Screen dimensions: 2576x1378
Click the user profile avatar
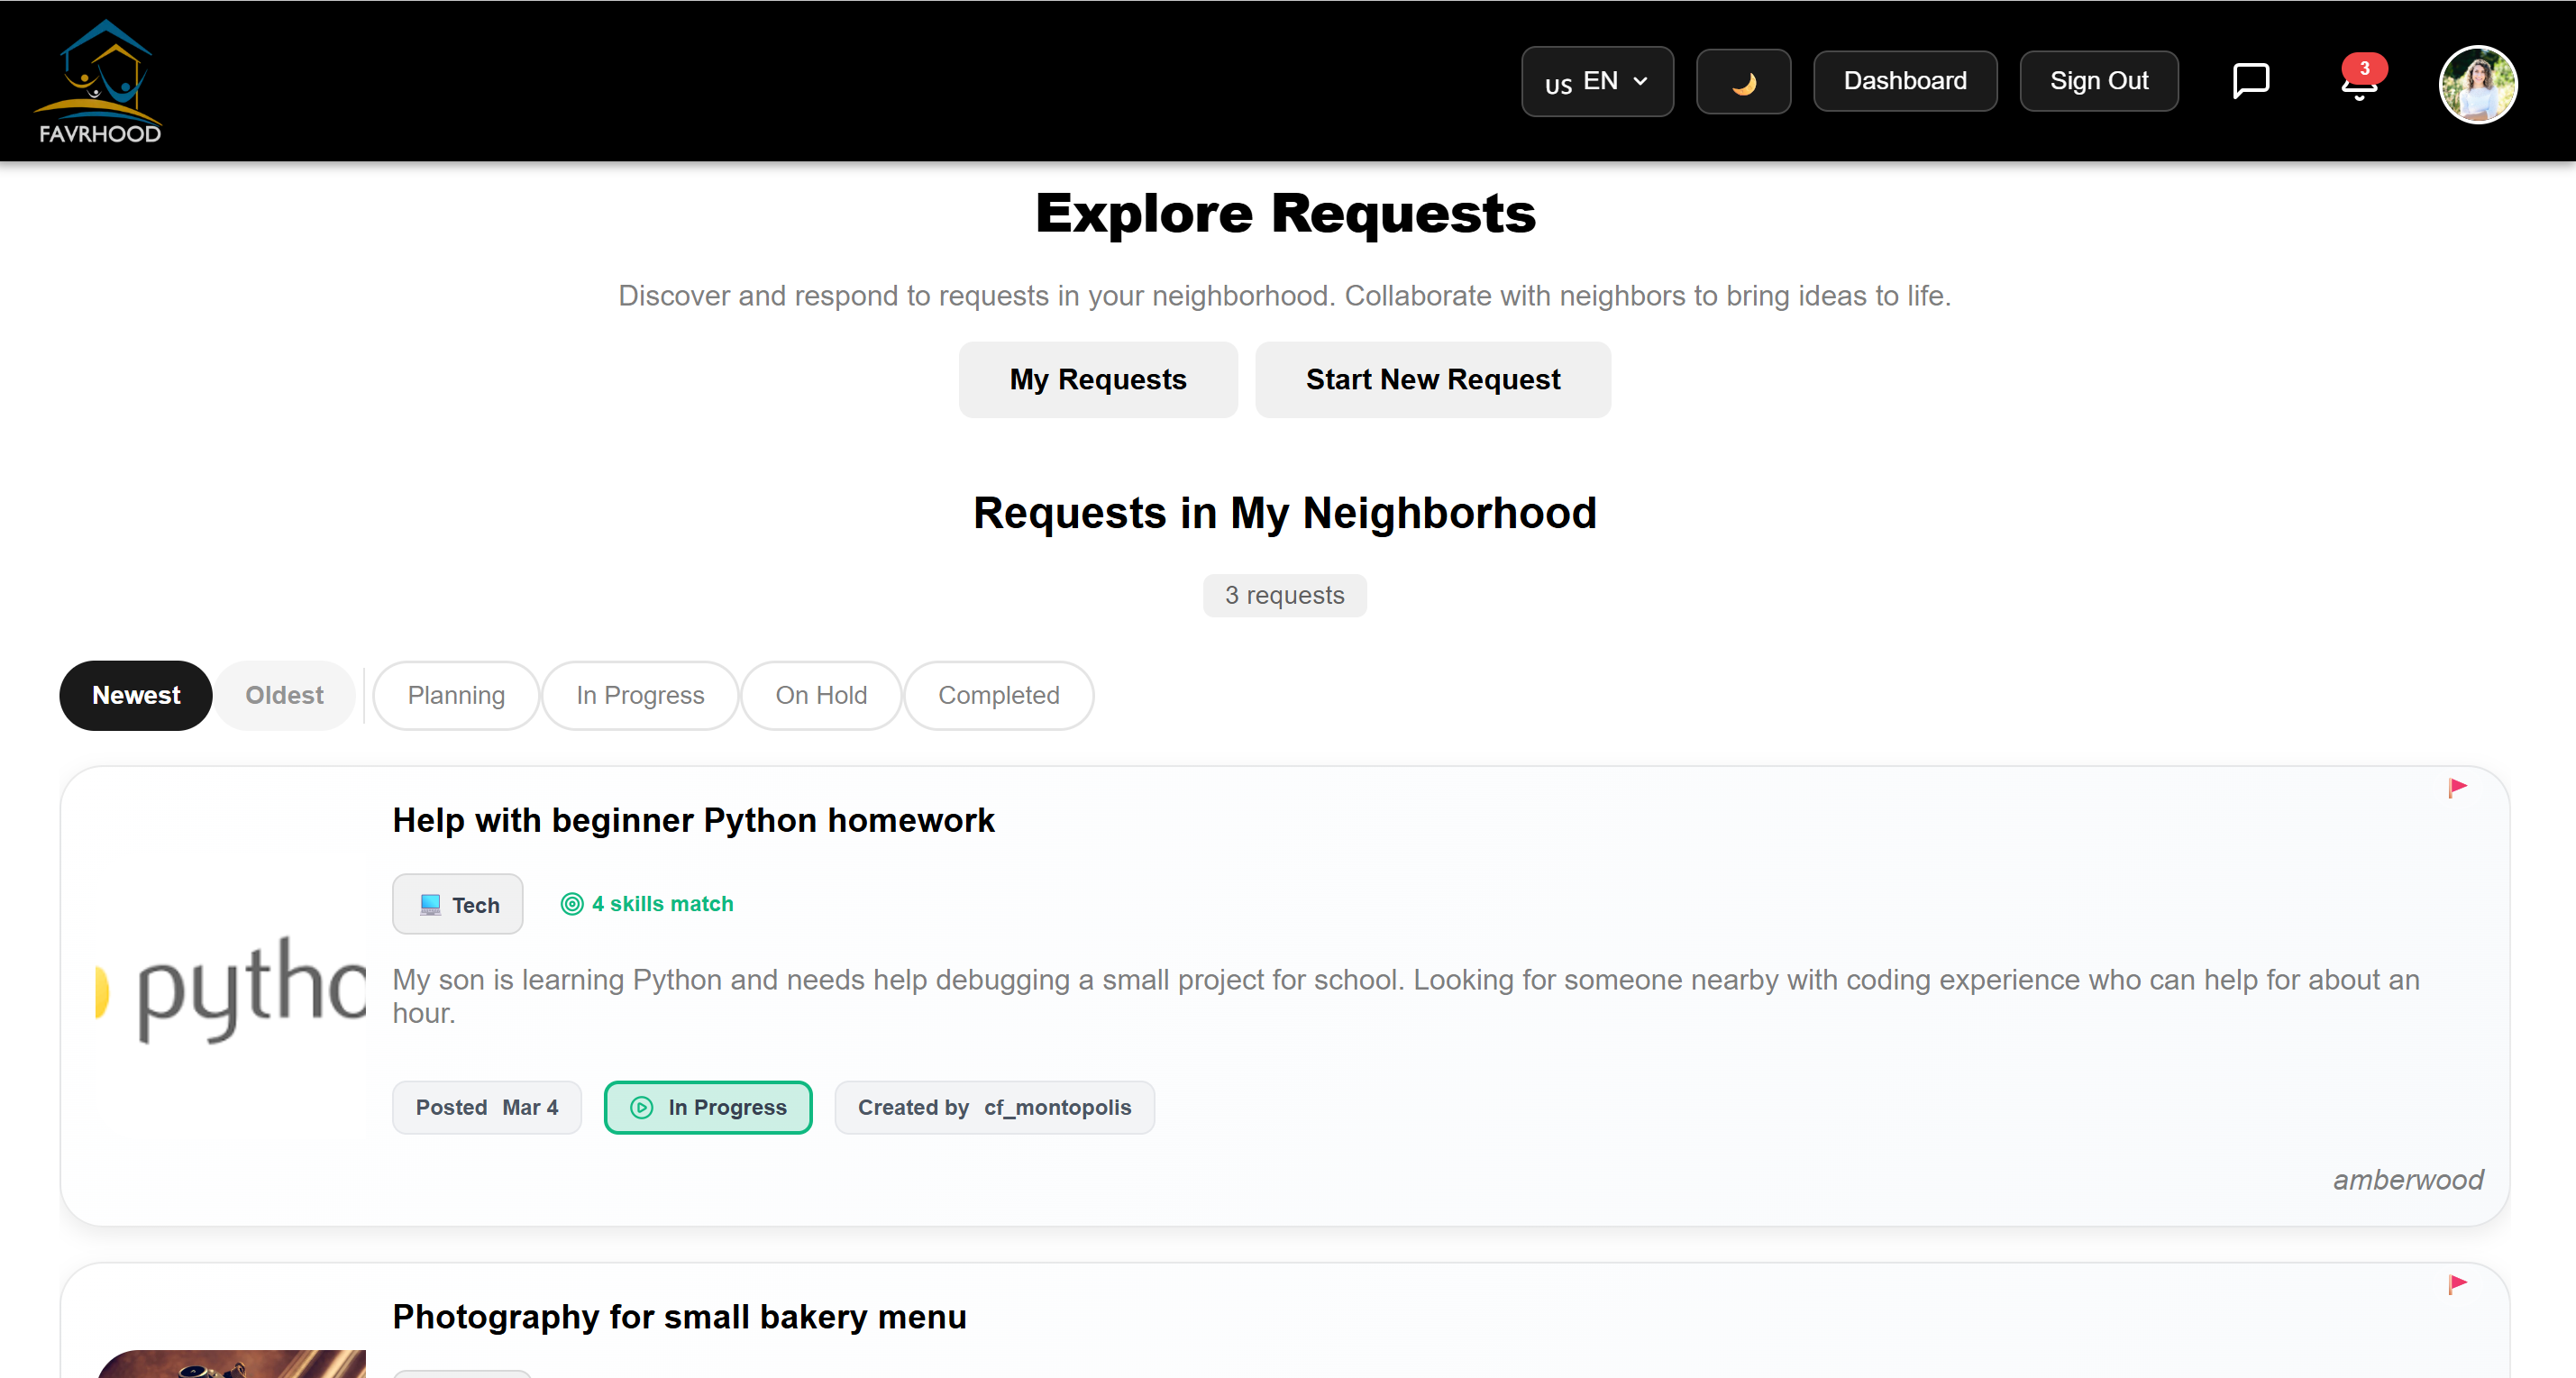[x=2477, y=84]
